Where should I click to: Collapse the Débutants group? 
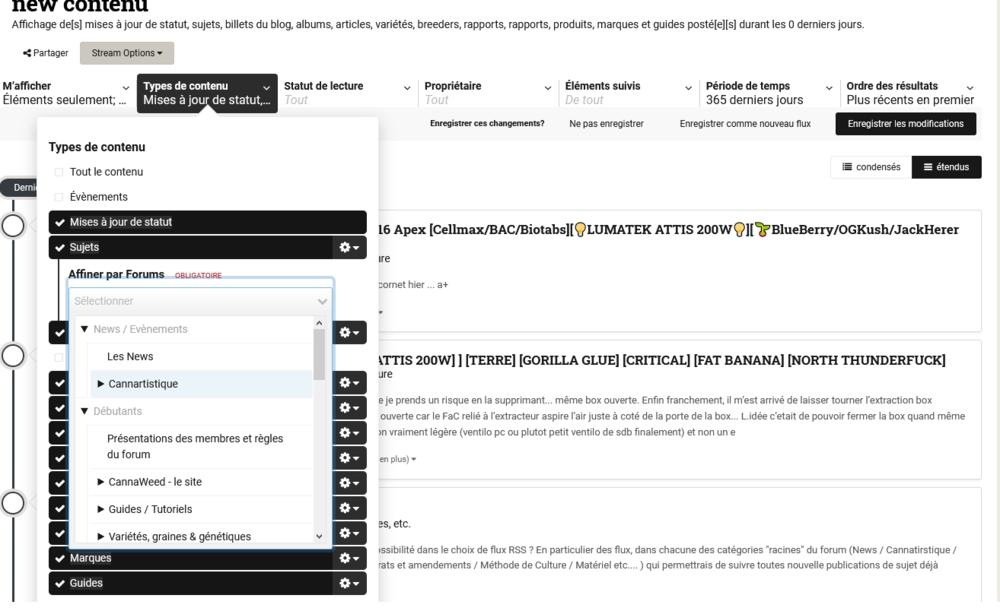point(84,411)
